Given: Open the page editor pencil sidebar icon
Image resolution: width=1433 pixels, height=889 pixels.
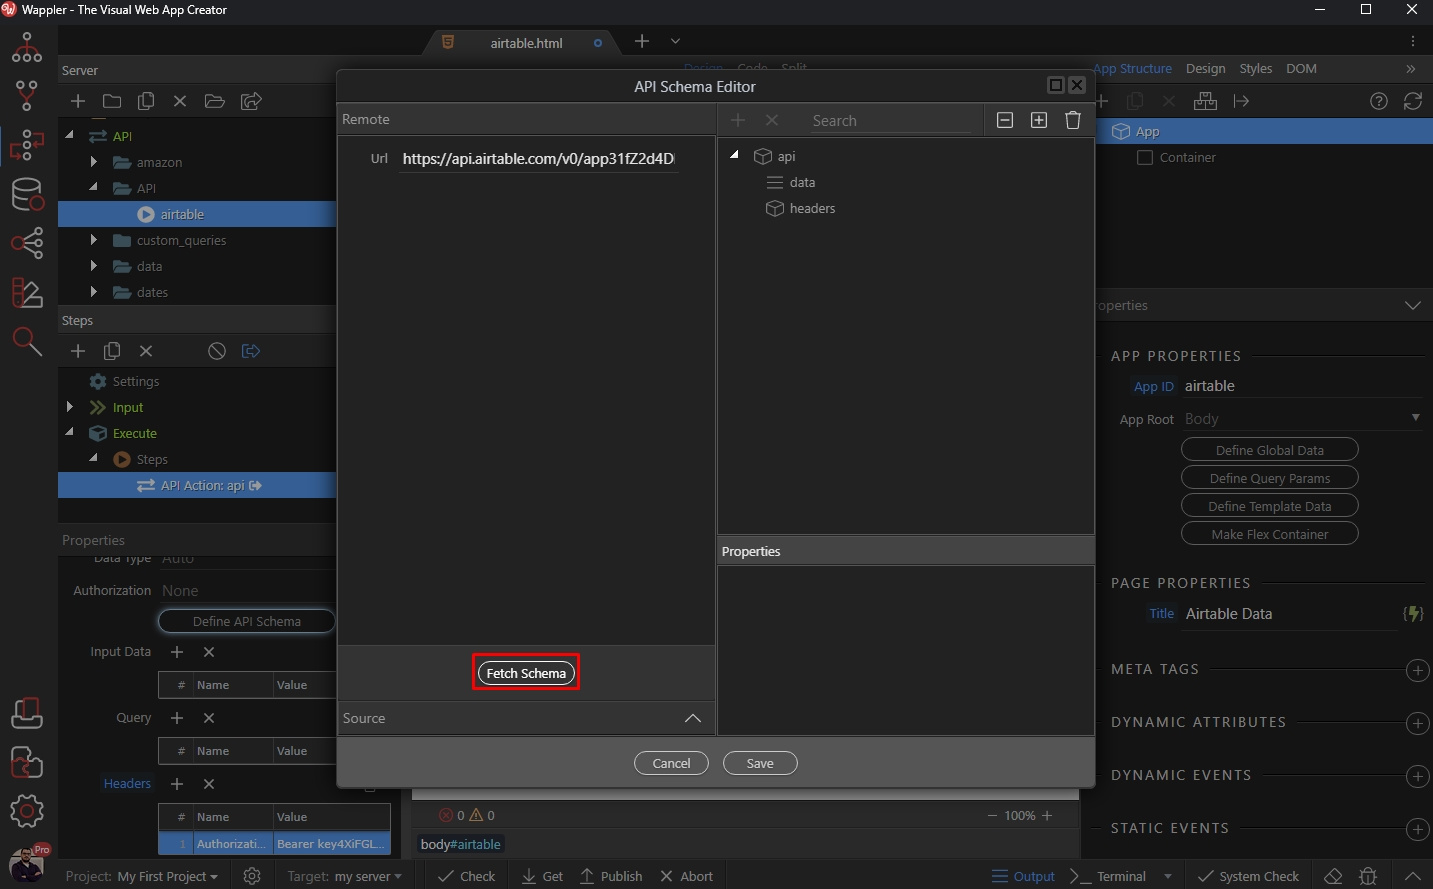Looking at the screenshot, I should click(27, 293).
